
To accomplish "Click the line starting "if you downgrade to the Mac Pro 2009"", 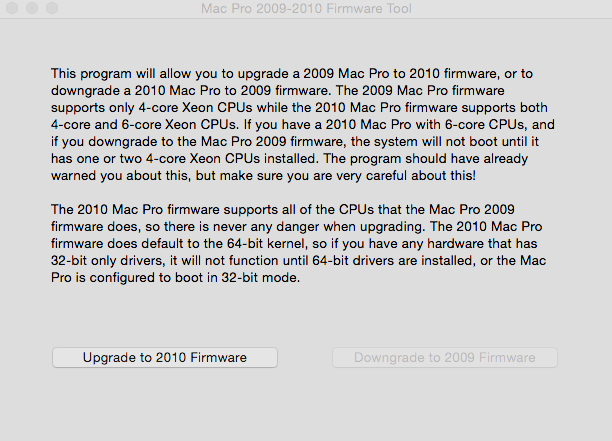I will [295, 141].
